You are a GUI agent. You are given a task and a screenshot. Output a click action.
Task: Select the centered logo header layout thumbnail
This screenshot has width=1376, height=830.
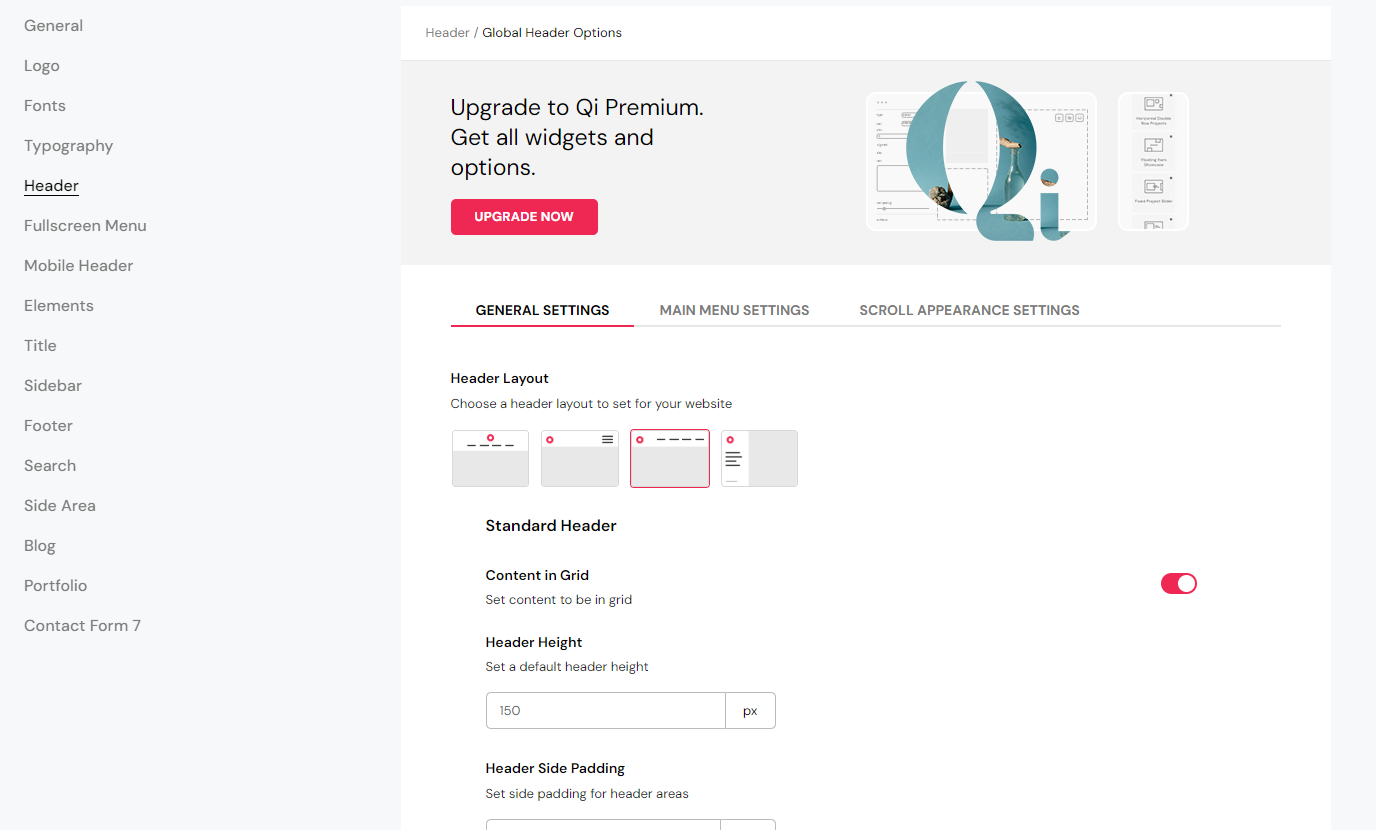pyautogui.click(x=490, y=459)
